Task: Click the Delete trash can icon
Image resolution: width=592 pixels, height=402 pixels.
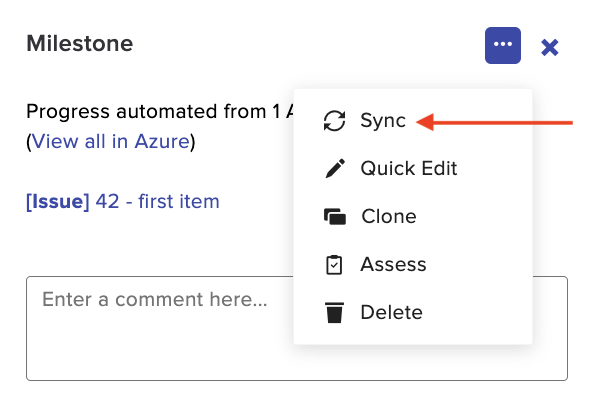Action: [335, 313]
